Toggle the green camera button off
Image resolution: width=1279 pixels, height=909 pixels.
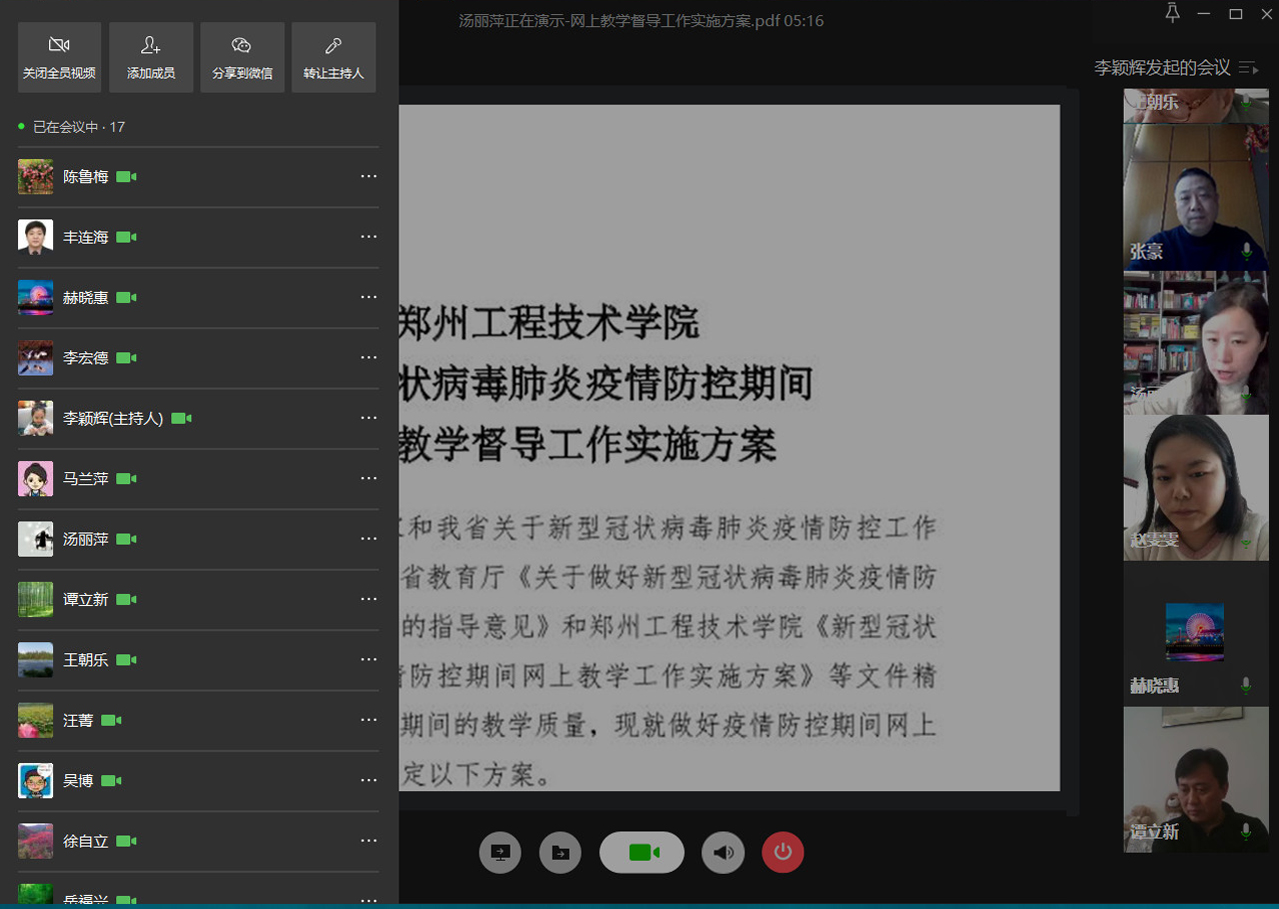(642, 852)
